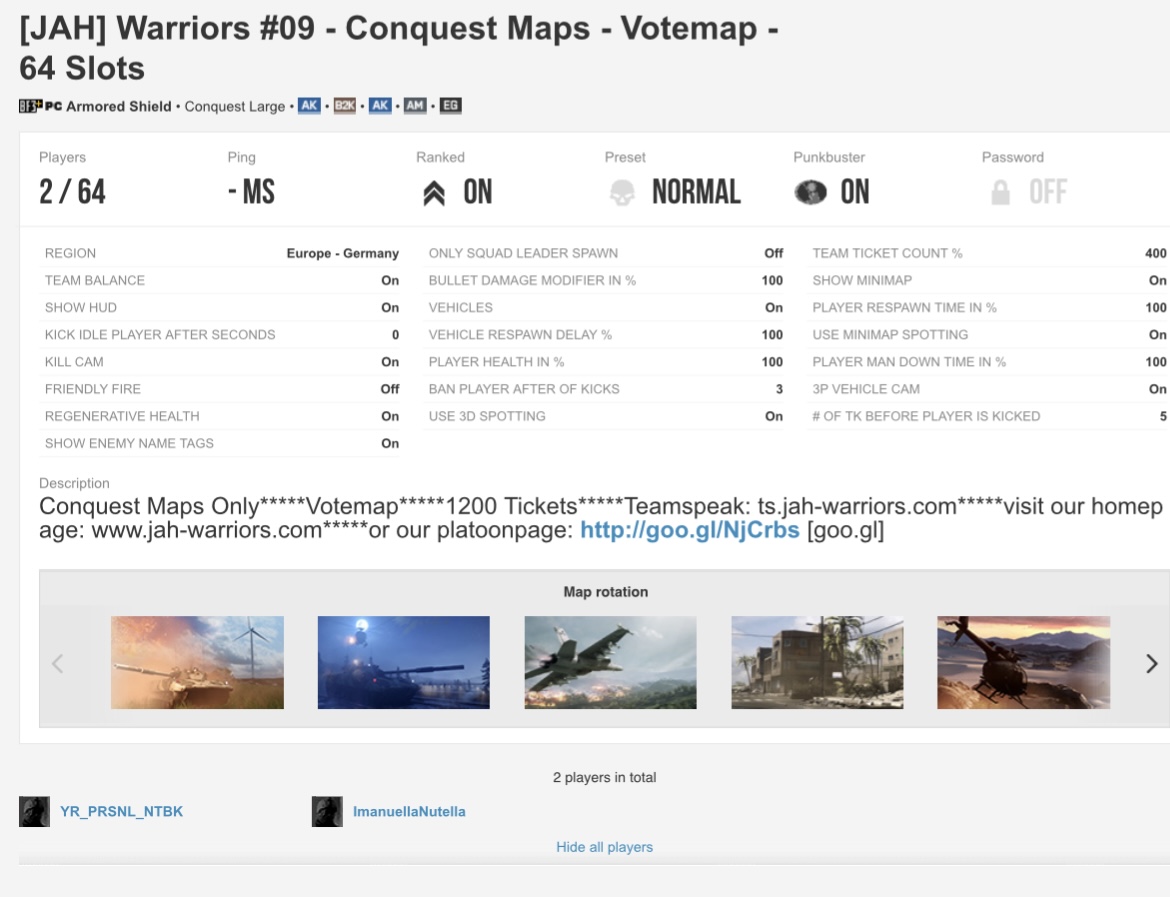Click the B2K expansion badge
This screenshot has height=897, width=1170.
(x=344, y=105)
